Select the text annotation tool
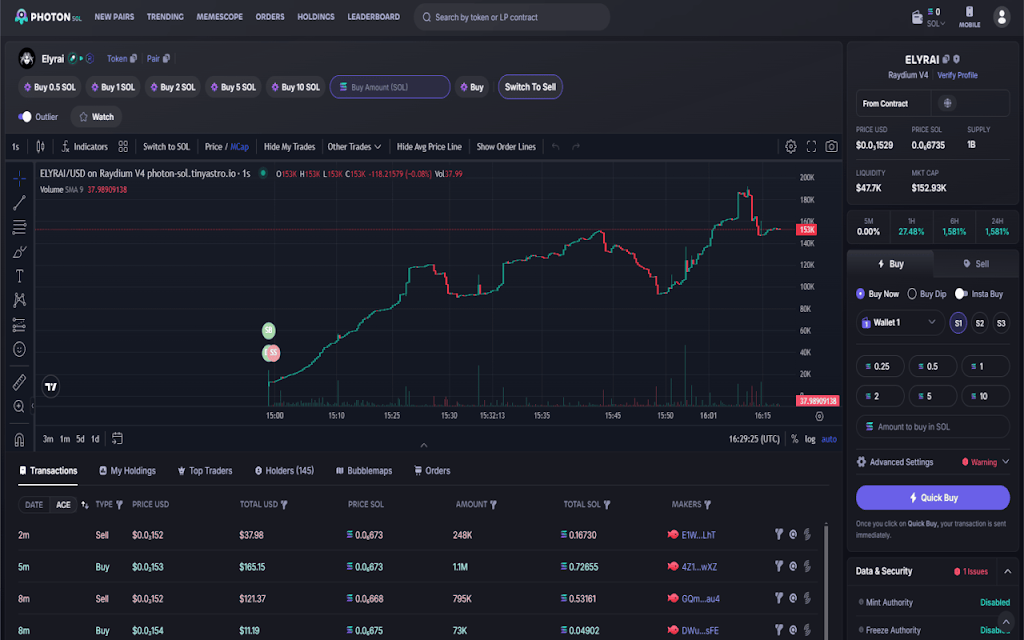This screenshot has width=1024, height=640. pyautogui.click(x=20, y=276)
